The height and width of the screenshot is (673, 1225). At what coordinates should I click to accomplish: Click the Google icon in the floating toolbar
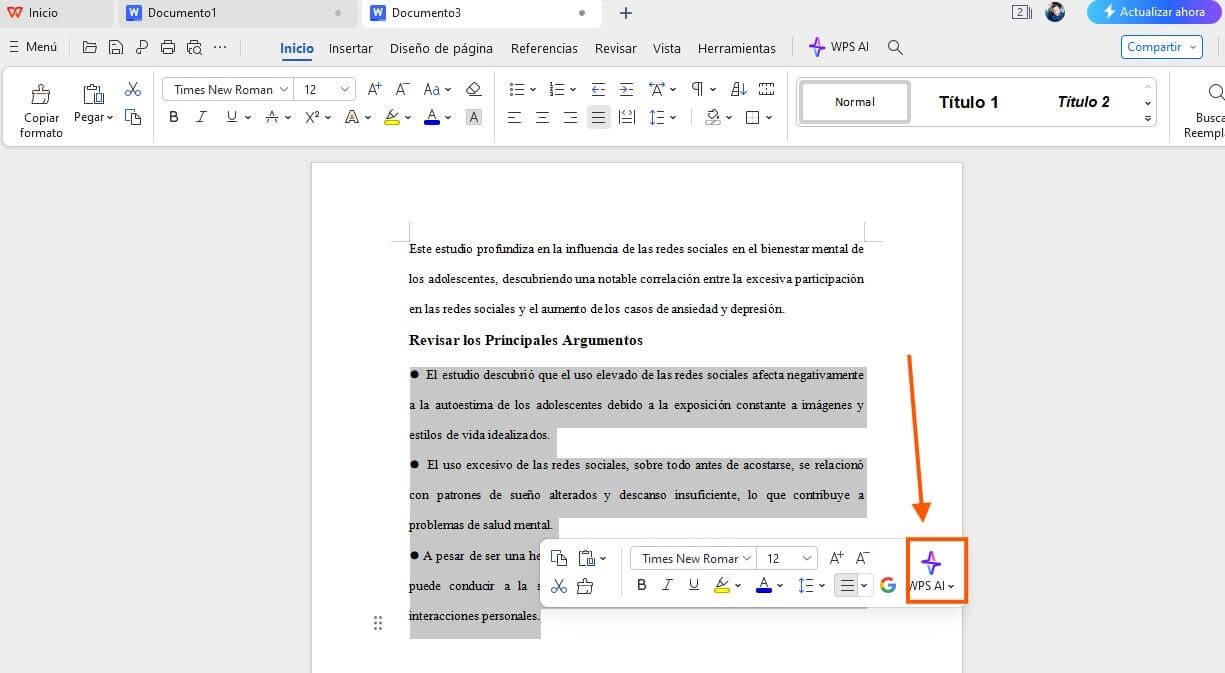click(888, 585)
